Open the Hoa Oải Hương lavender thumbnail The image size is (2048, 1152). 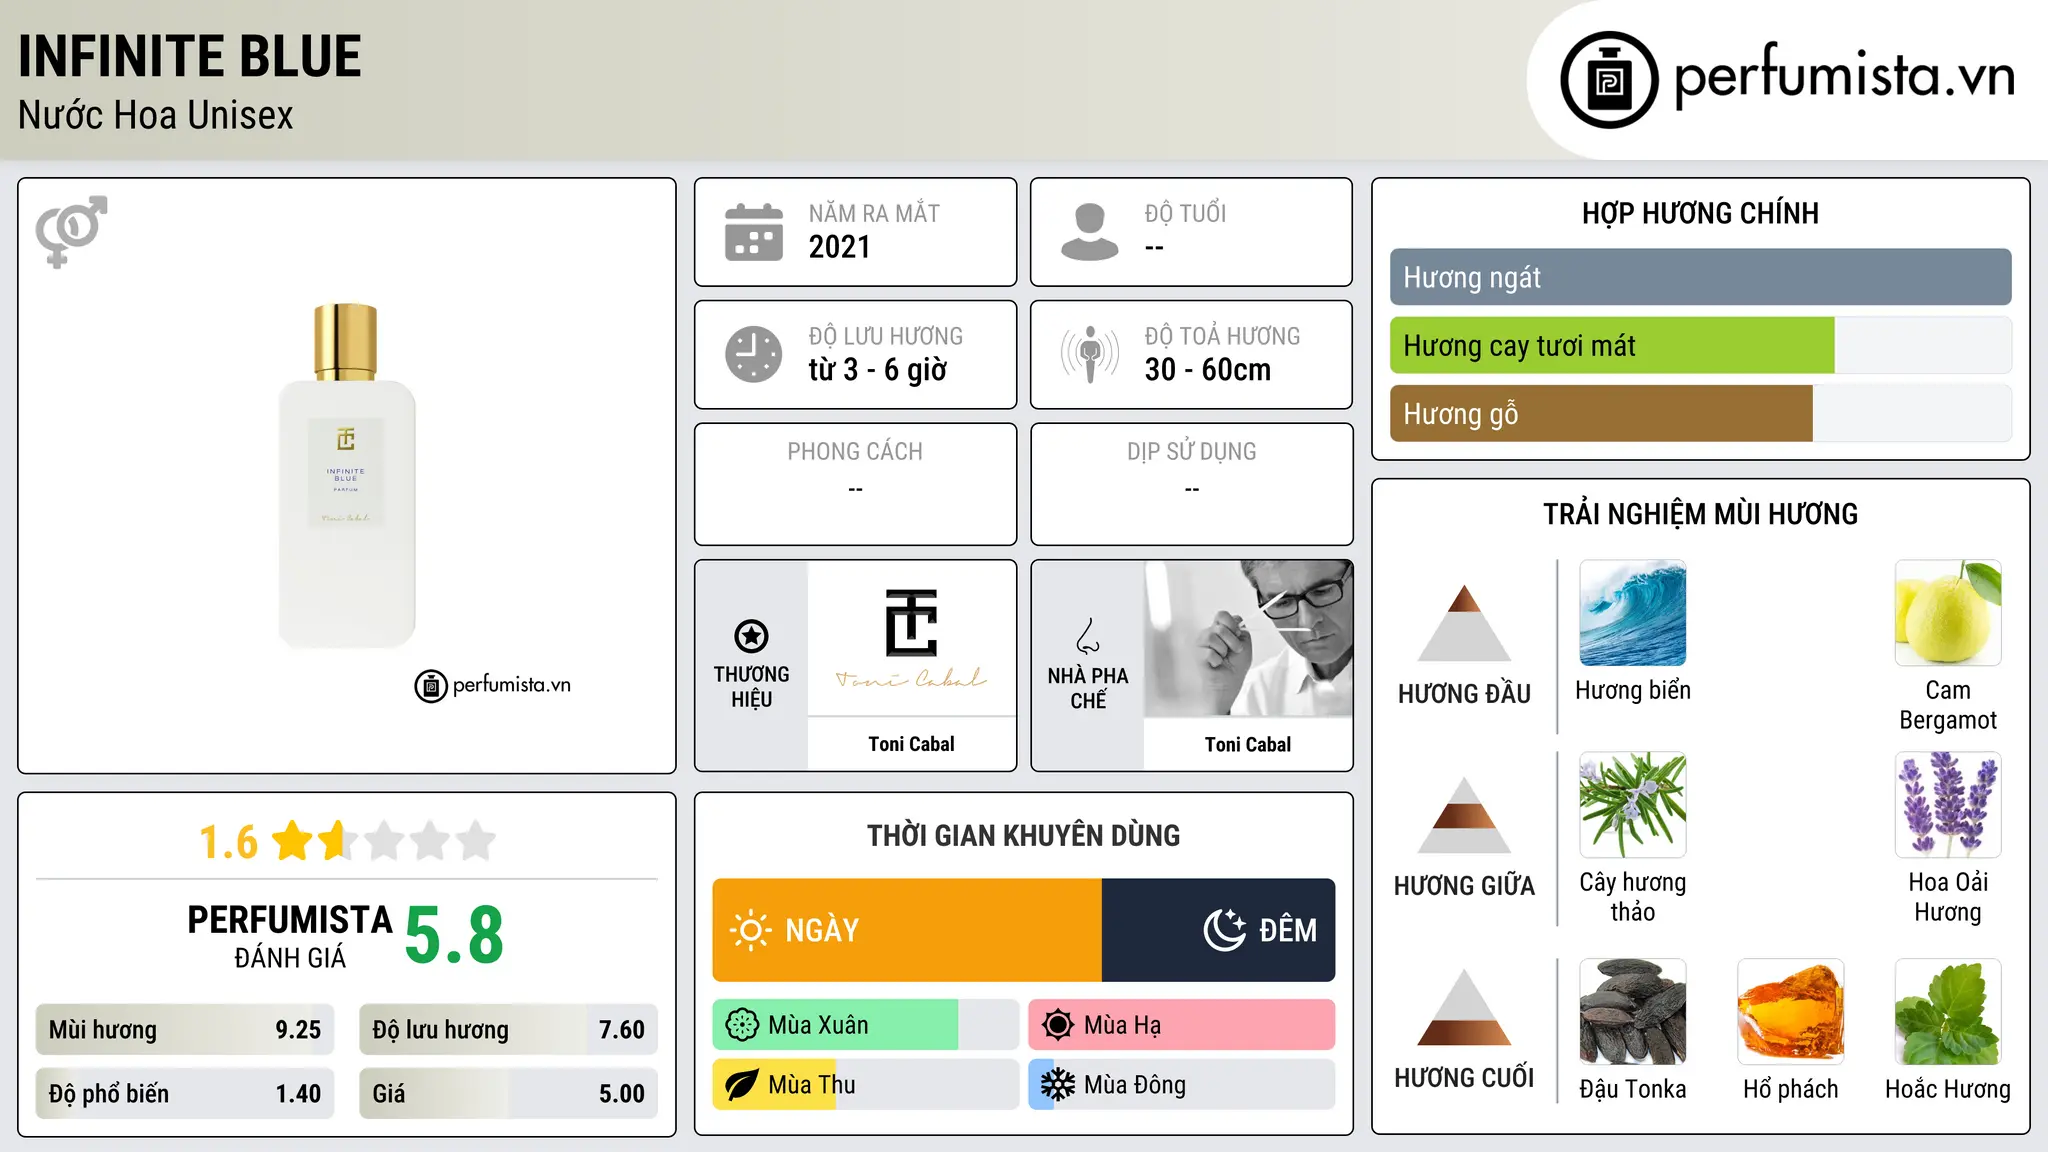[1948, 805]
